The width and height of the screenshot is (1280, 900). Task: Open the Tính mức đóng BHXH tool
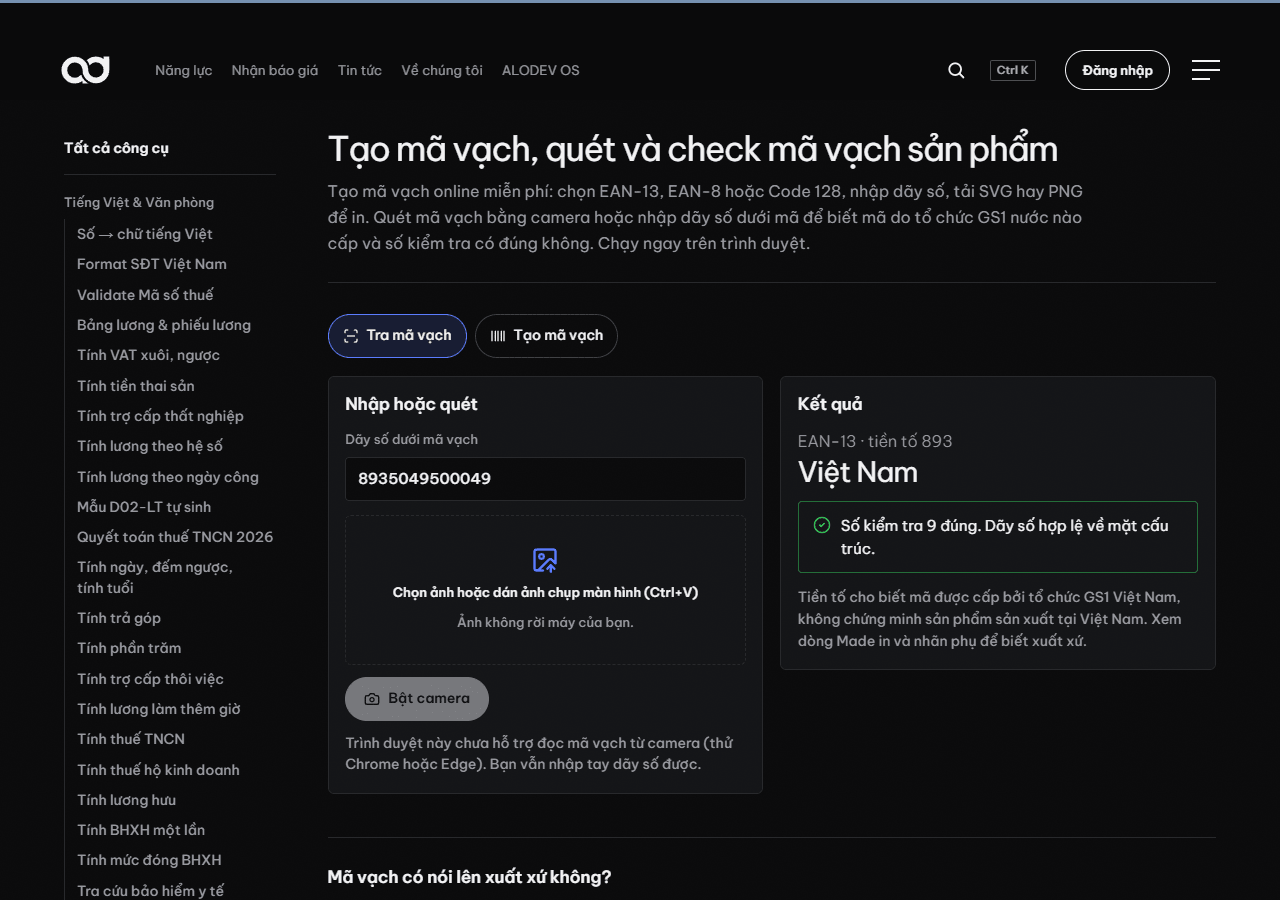pos(149,860)
